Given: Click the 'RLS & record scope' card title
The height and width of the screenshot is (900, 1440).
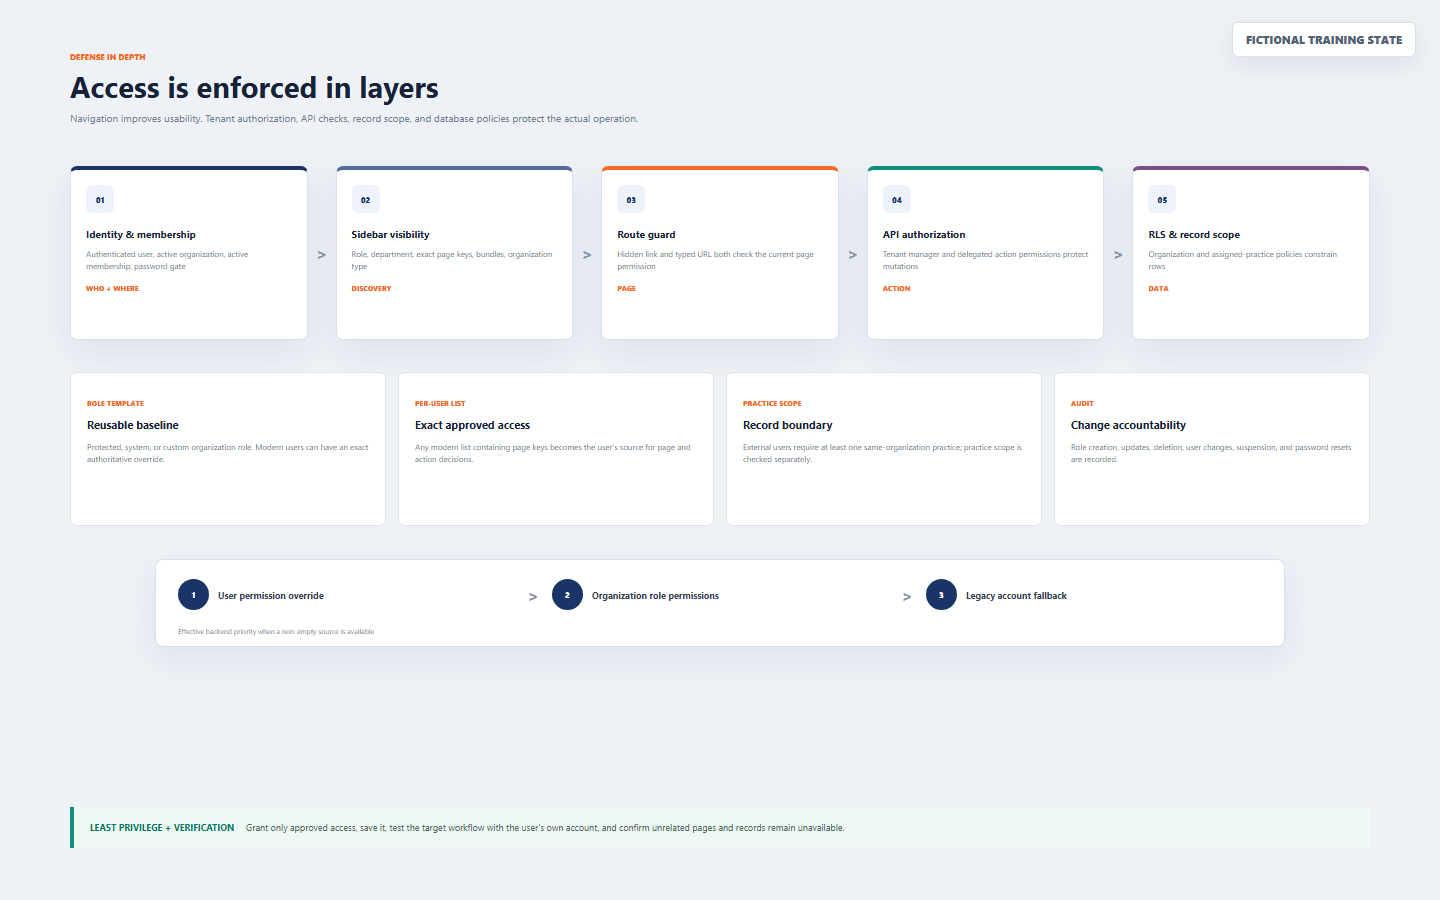Looking at the screenshot, I should tap(1194, 235).
